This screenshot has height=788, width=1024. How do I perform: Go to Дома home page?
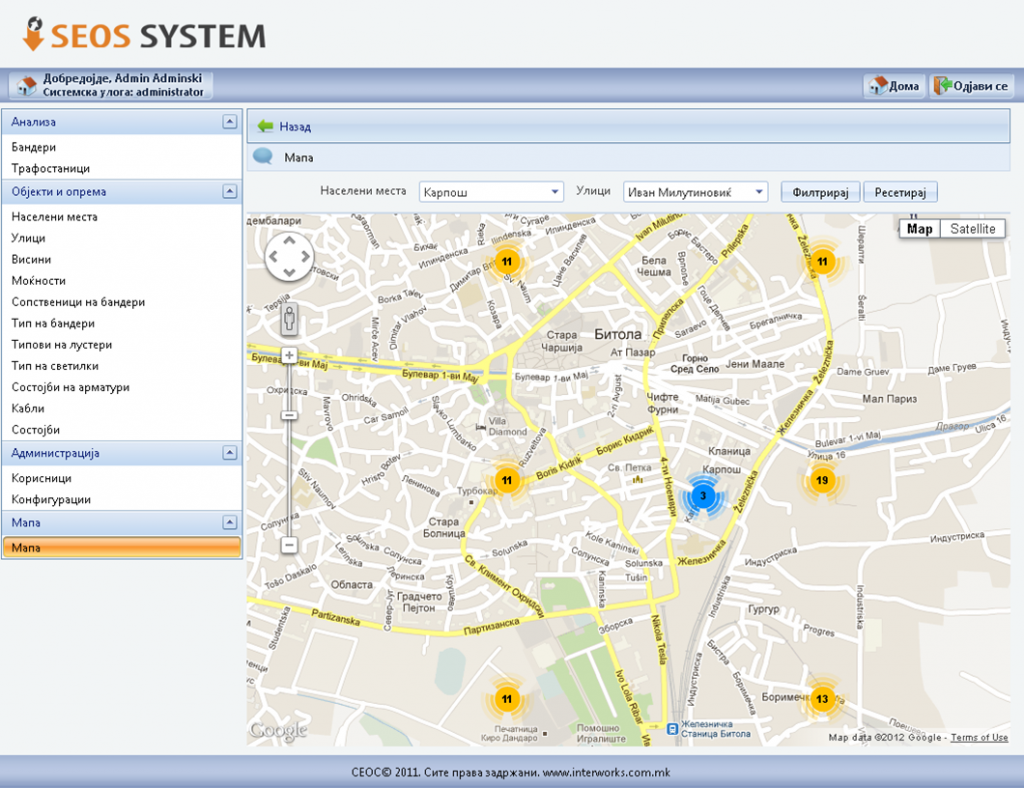pyautogui.click(x=895, y=86)
